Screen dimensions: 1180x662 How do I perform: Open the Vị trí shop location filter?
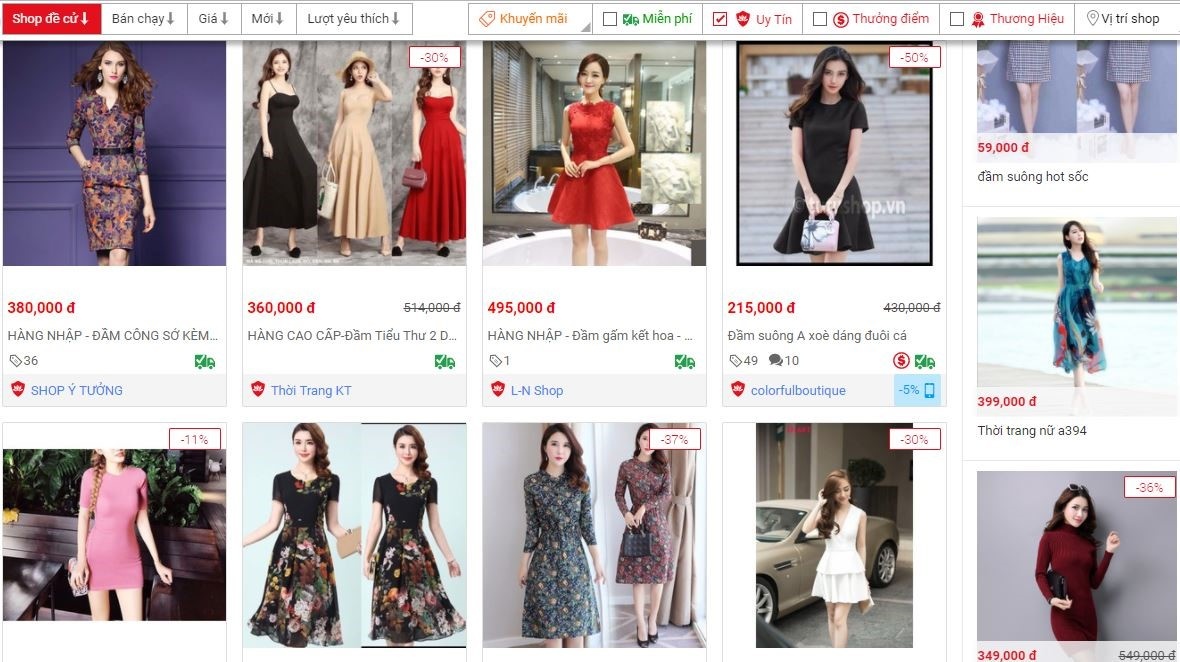1124,19
